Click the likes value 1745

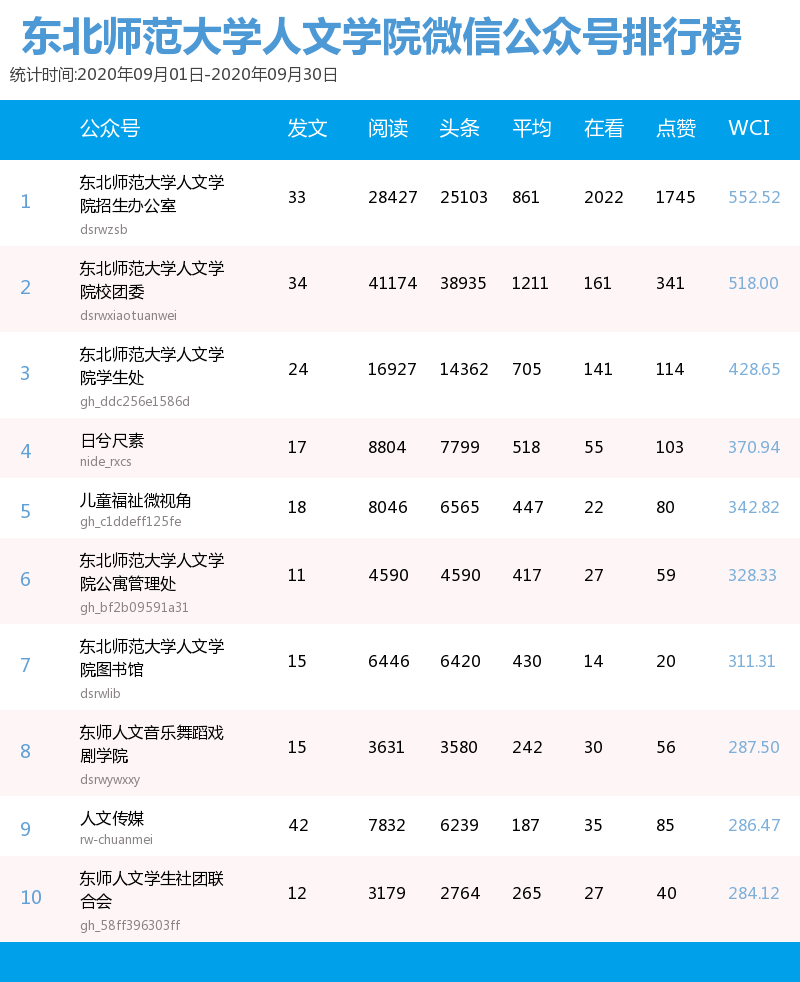click(675, 197)
